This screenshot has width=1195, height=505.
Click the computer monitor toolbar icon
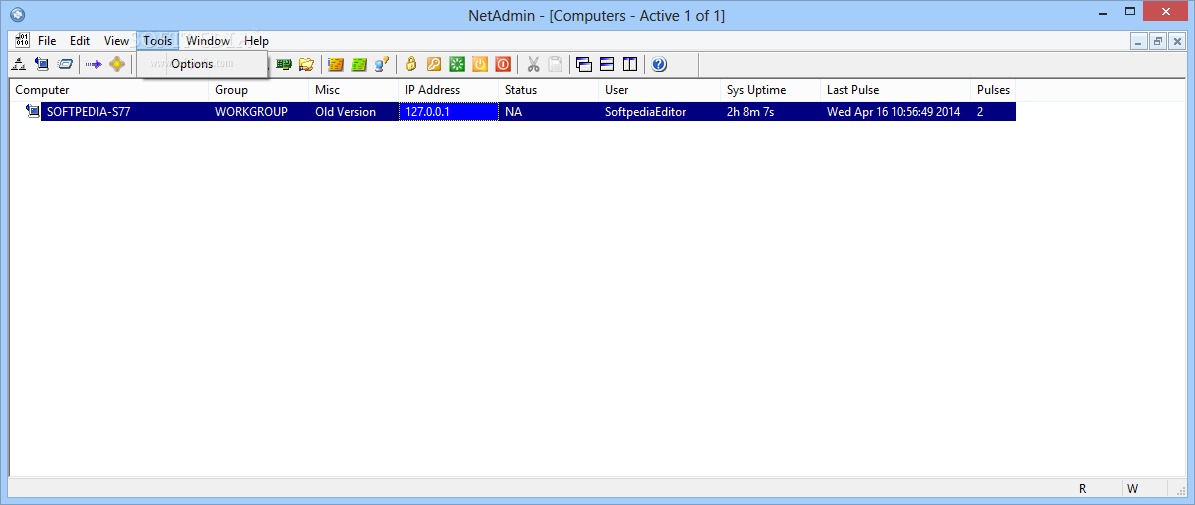coord(43,65)
